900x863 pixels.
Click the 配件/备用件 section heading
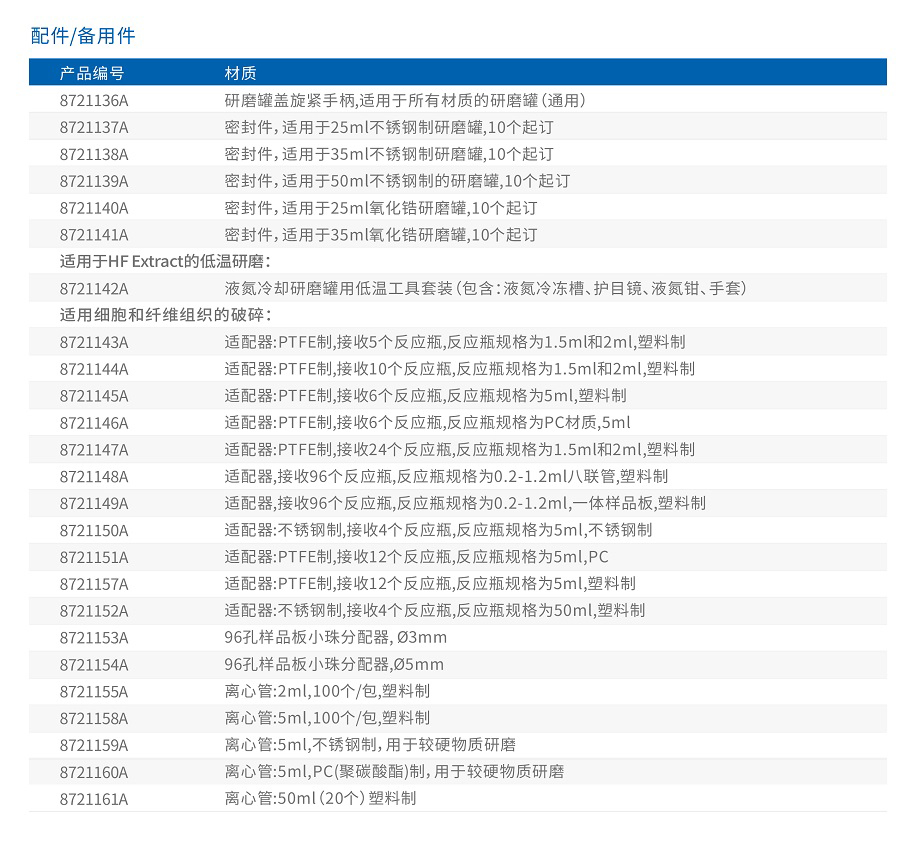point(83,36)
